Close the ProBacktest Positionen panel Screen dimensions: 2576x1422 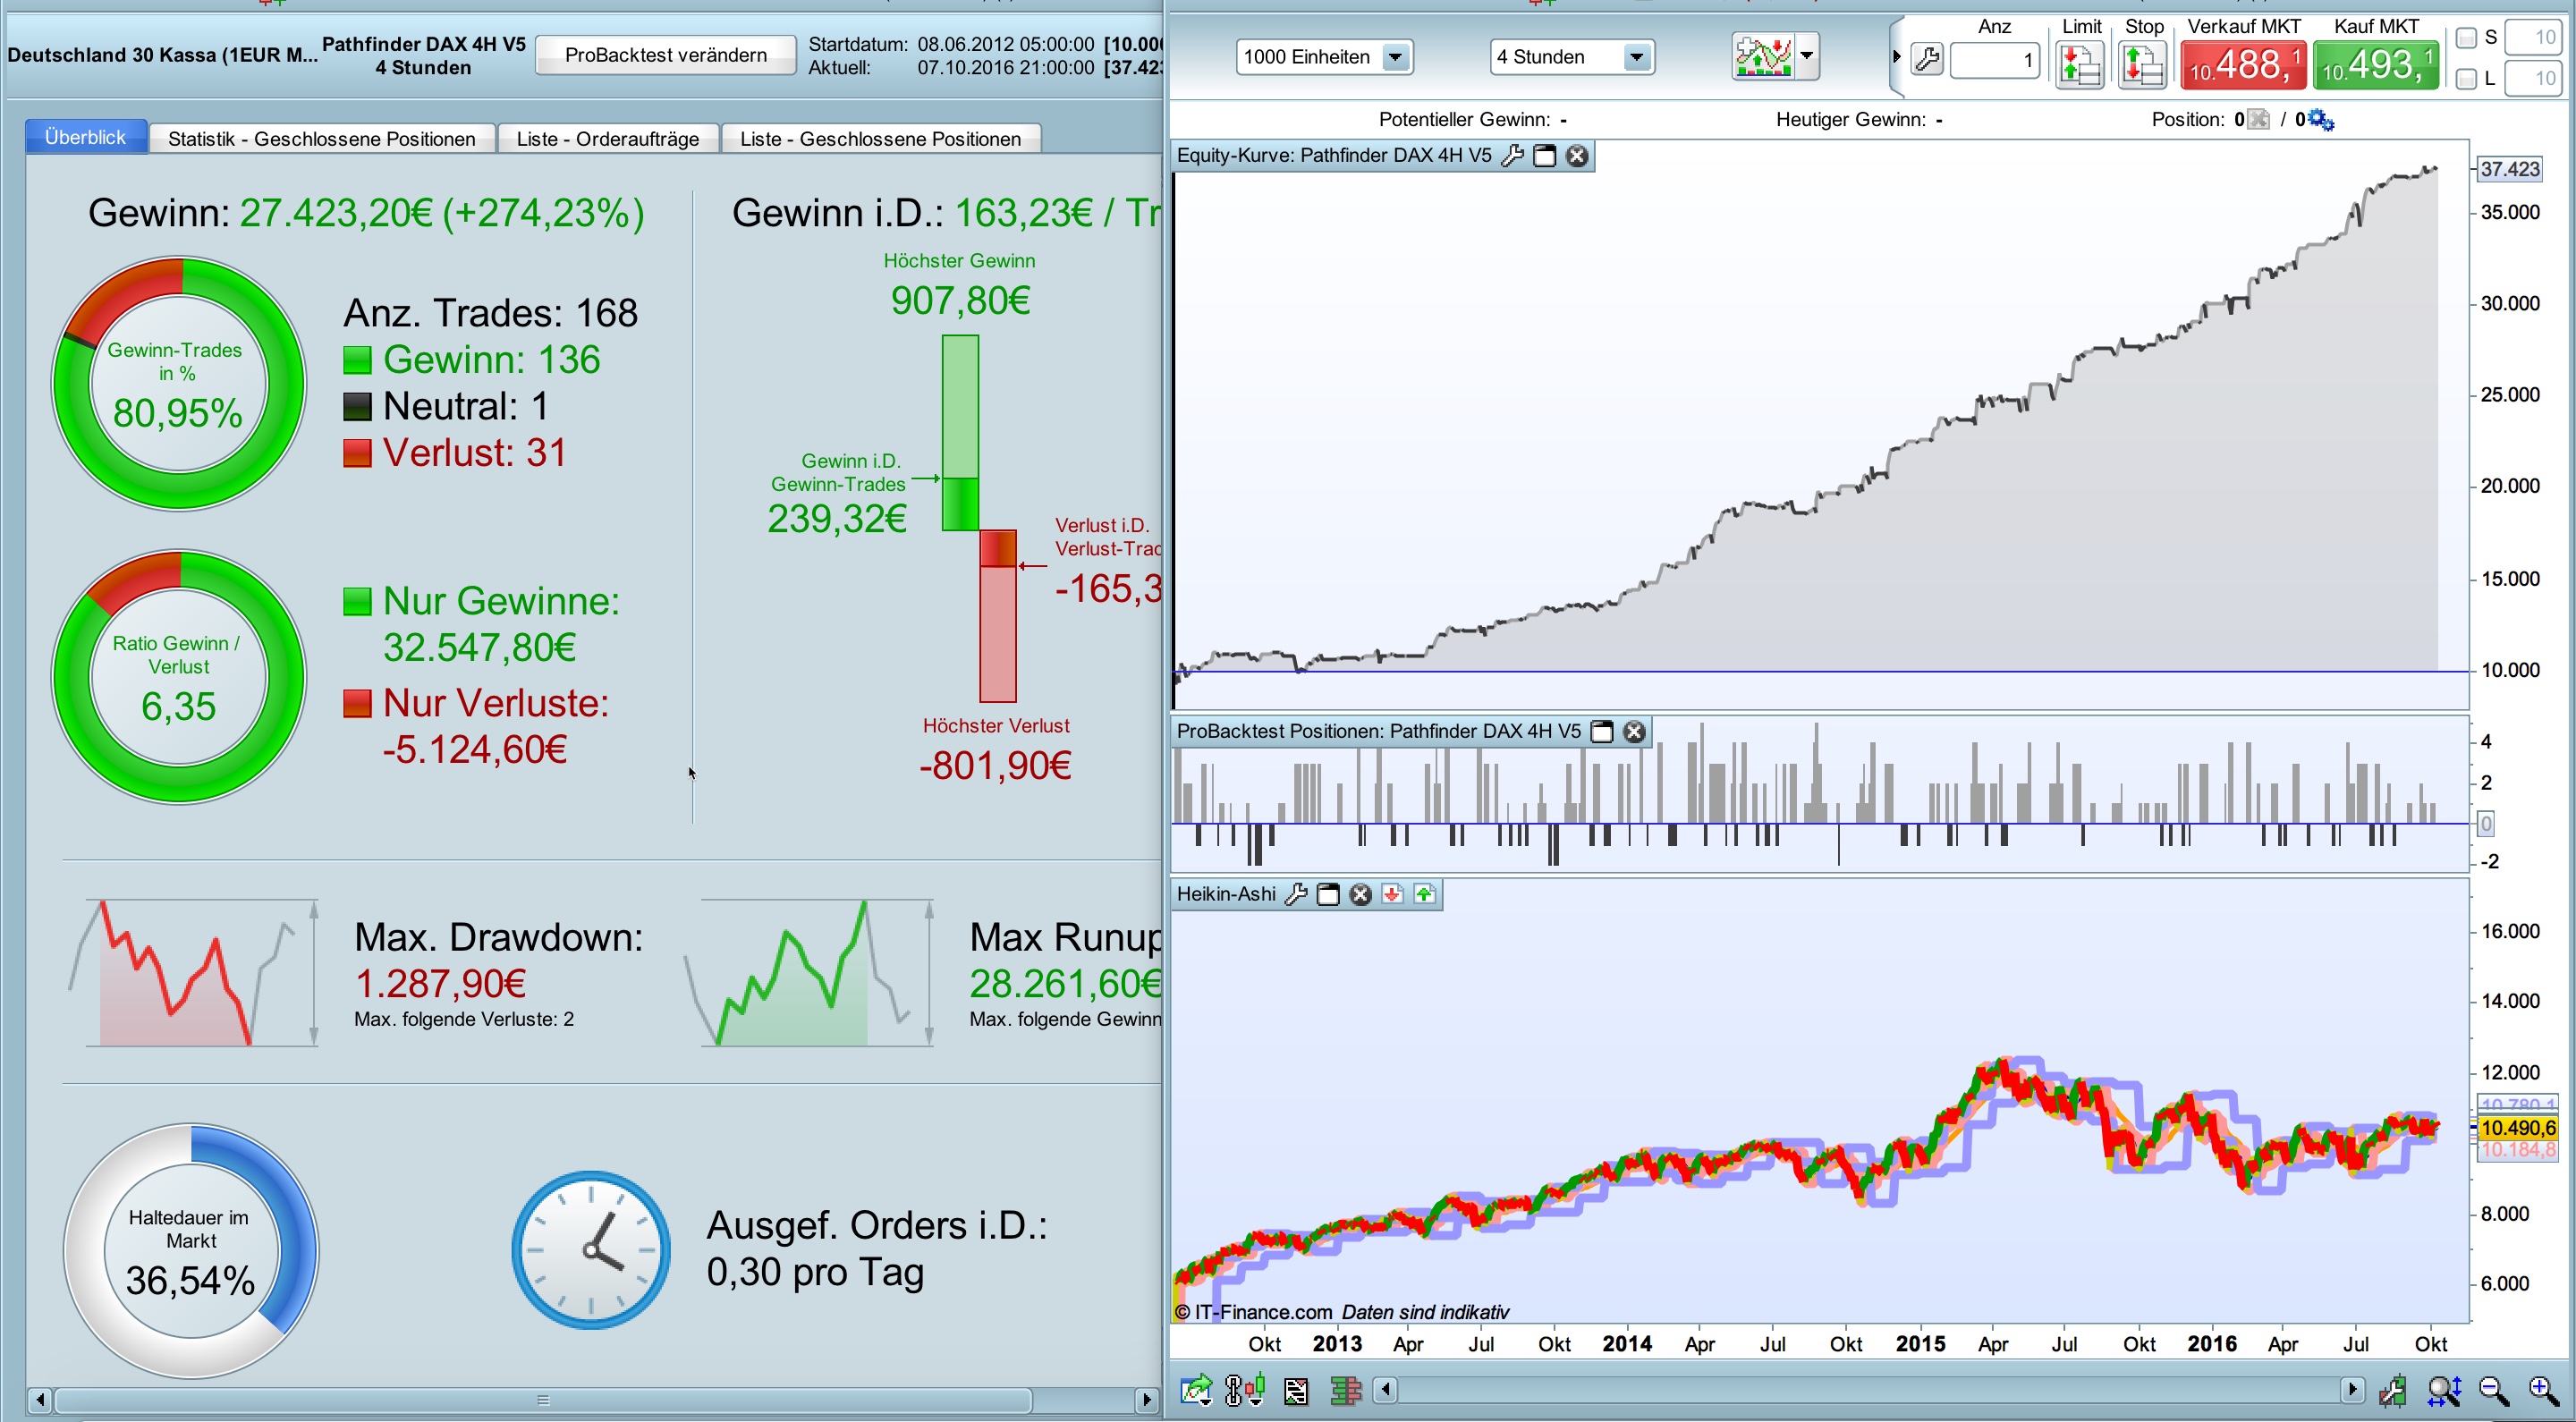[x=1634, y=731]
